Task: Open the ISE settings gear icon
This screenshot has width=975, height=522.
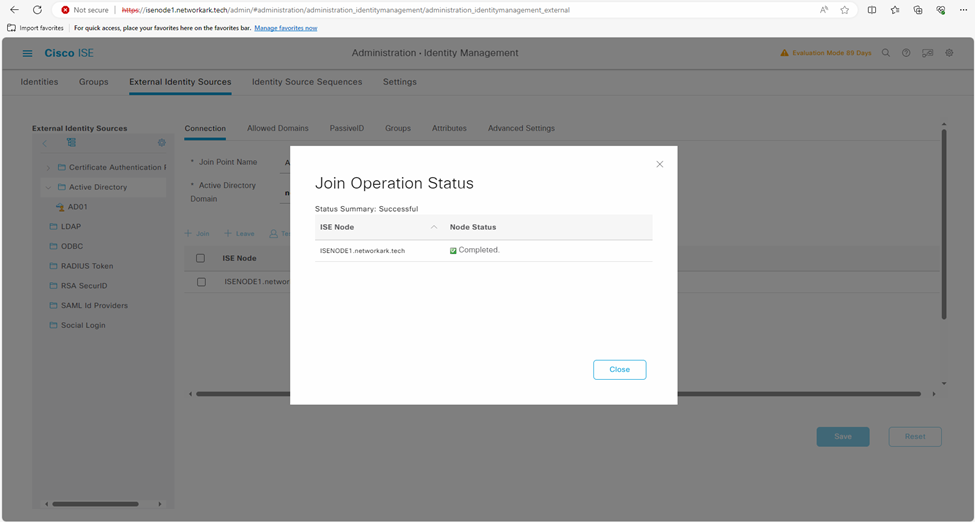Action: tap(949, 53)
